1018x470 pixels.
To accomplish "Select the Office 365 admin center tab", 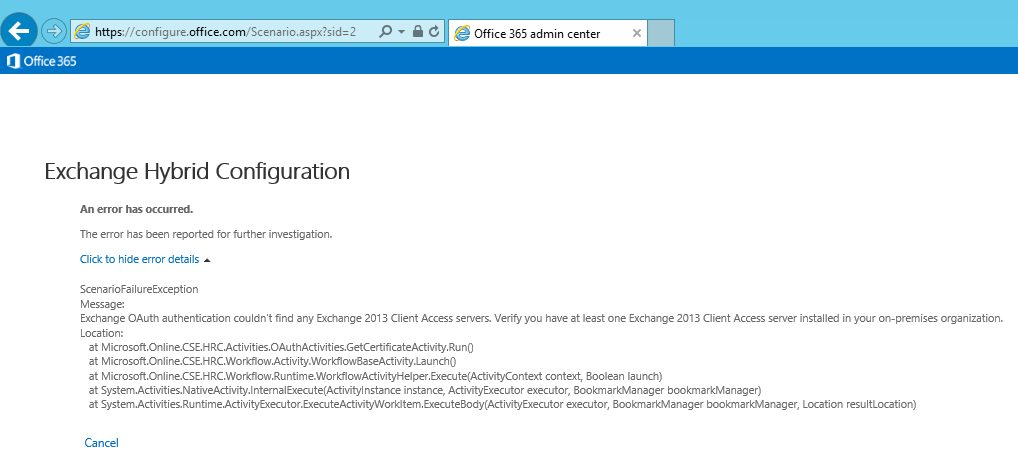I will pos(547,33).
